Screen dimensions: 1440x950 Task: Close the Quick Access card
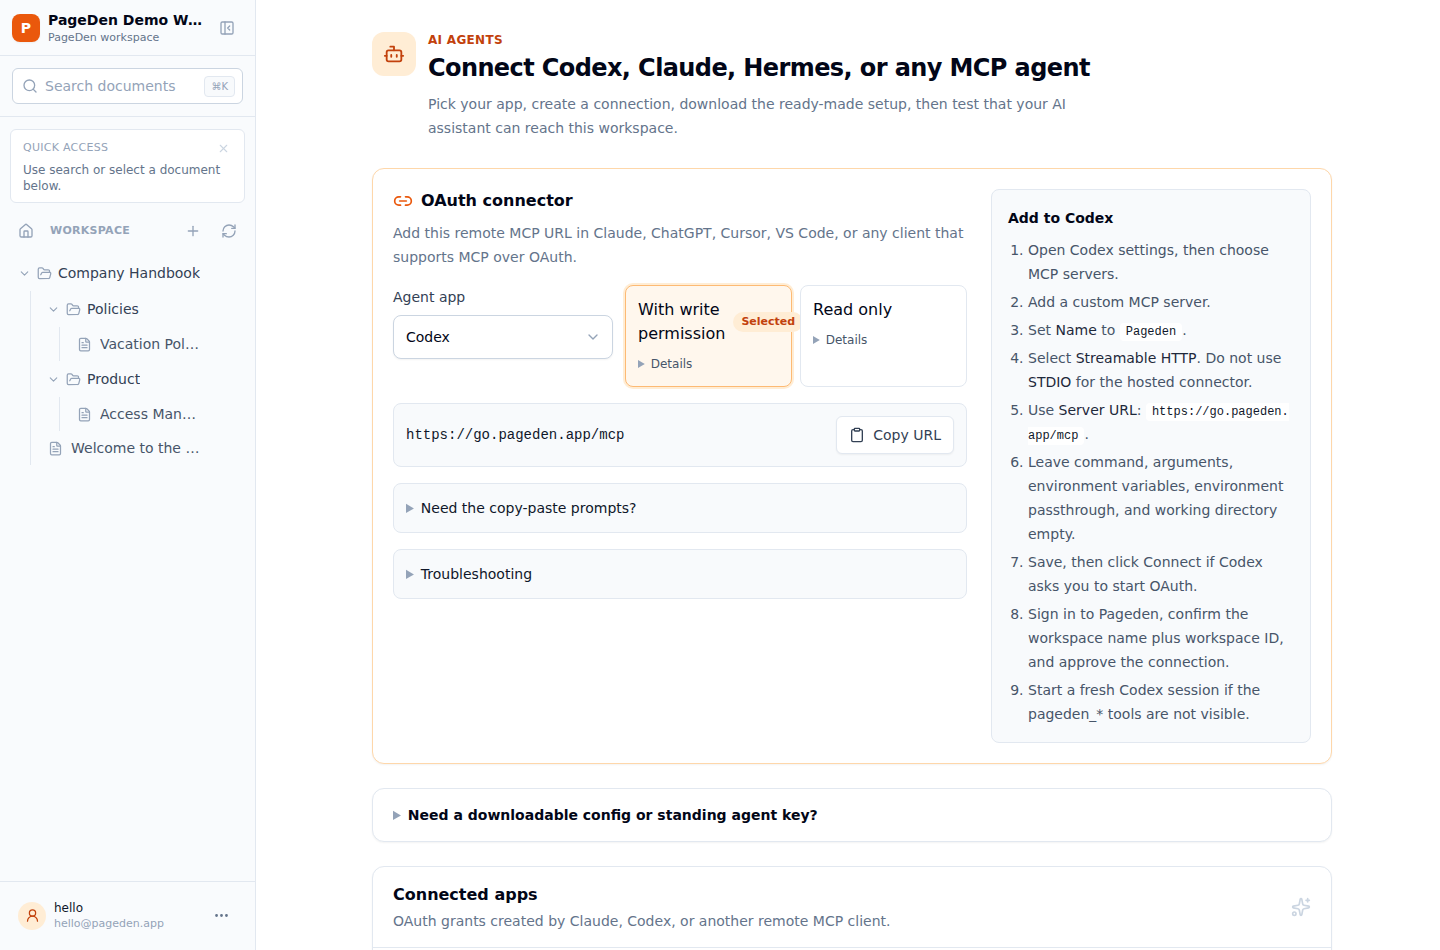(x=223, y=148)
